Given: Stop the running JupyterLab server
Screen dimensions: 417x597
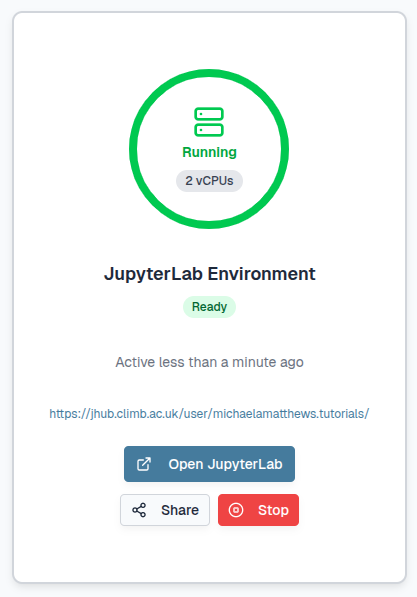Looking at the screenshot, I should tap(258, 510).
